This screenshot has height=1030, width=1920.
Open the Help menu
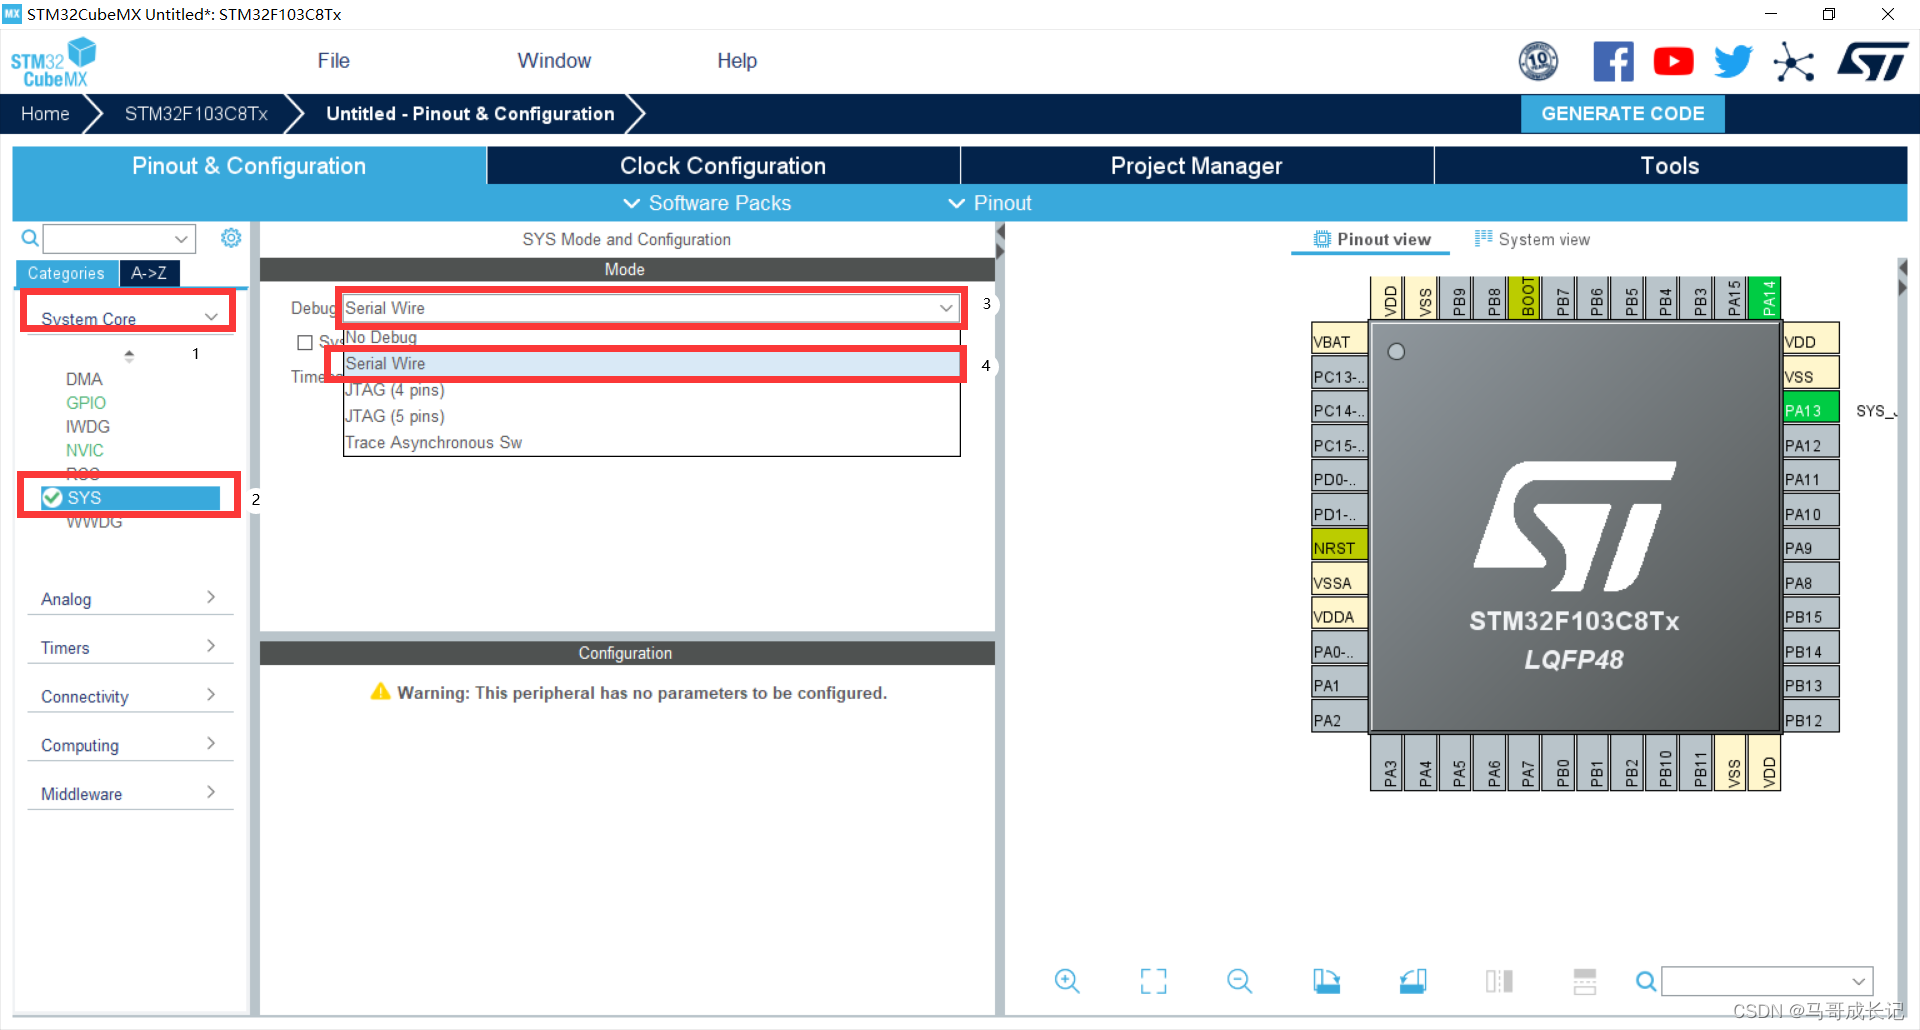[x=737, y=61]
